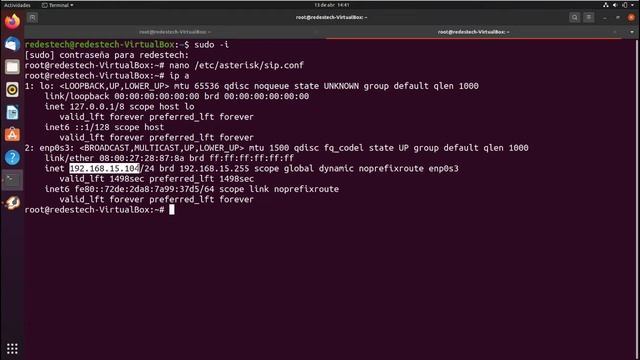Click the '[sudo] contraseña para redestech:' line

coord(107,55)
